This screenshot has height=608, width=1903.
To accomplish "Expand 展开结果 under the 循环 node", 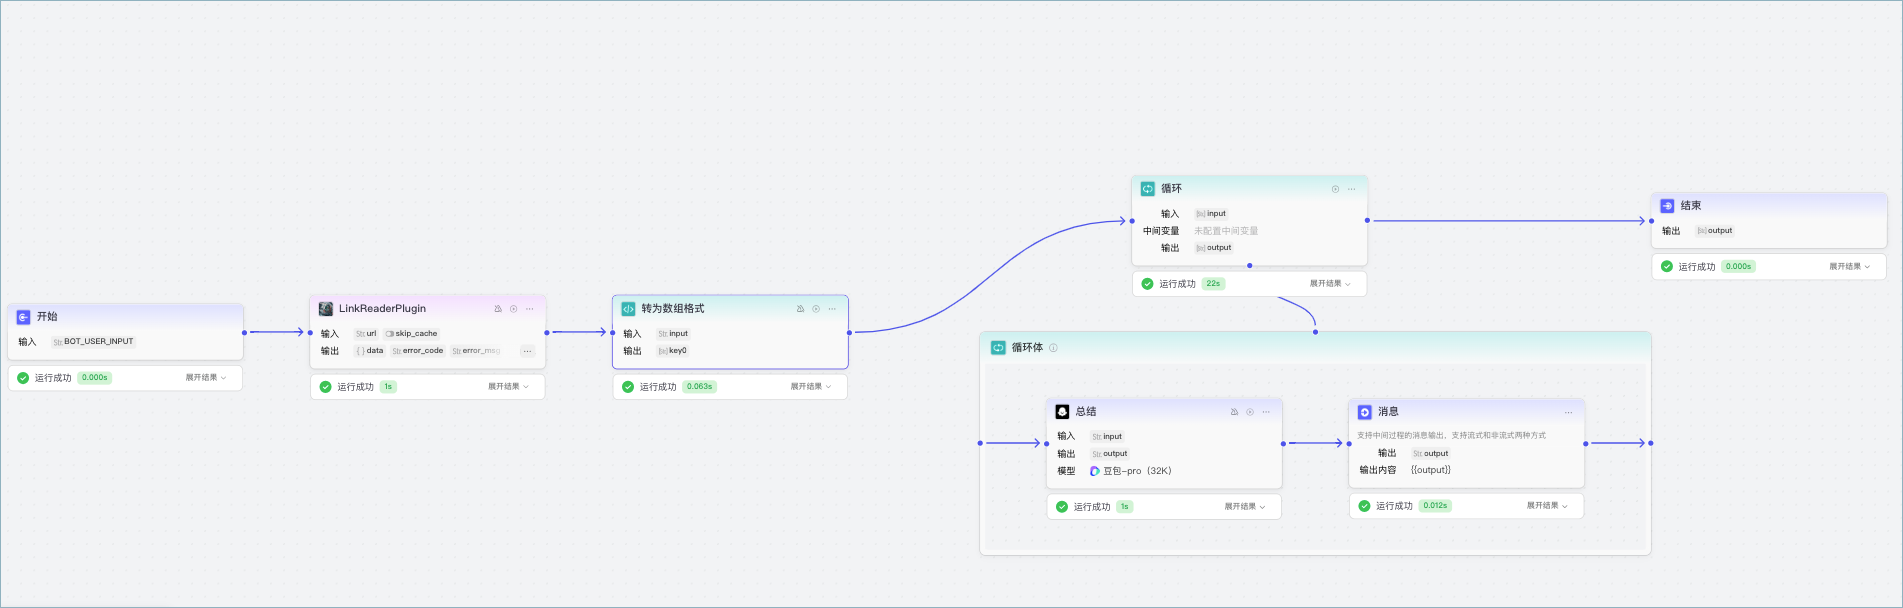I will 1330,284.
